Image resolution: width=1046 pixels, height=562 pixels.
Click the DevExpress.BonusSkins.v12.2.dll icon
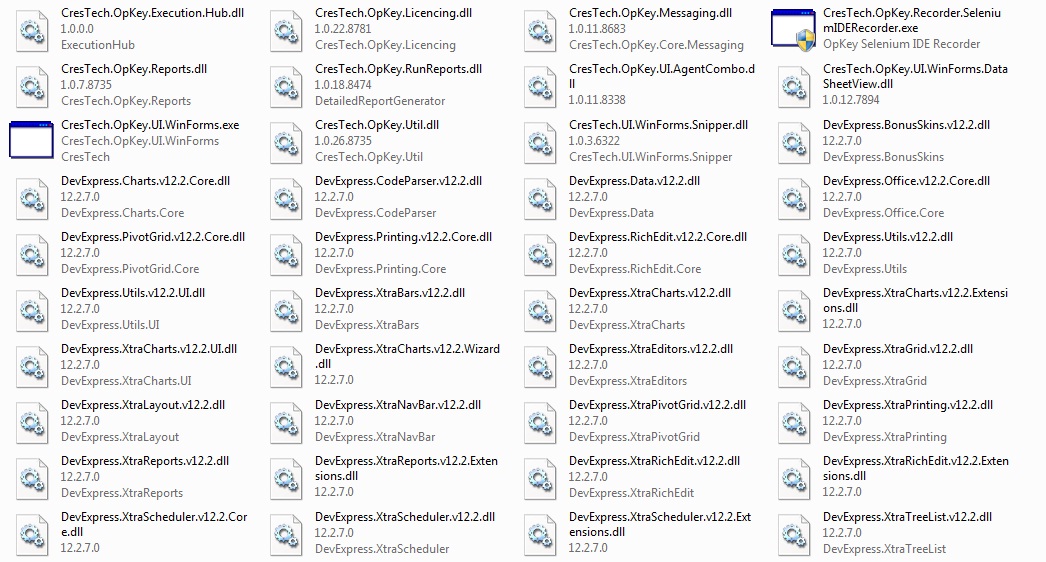(794, 143)
